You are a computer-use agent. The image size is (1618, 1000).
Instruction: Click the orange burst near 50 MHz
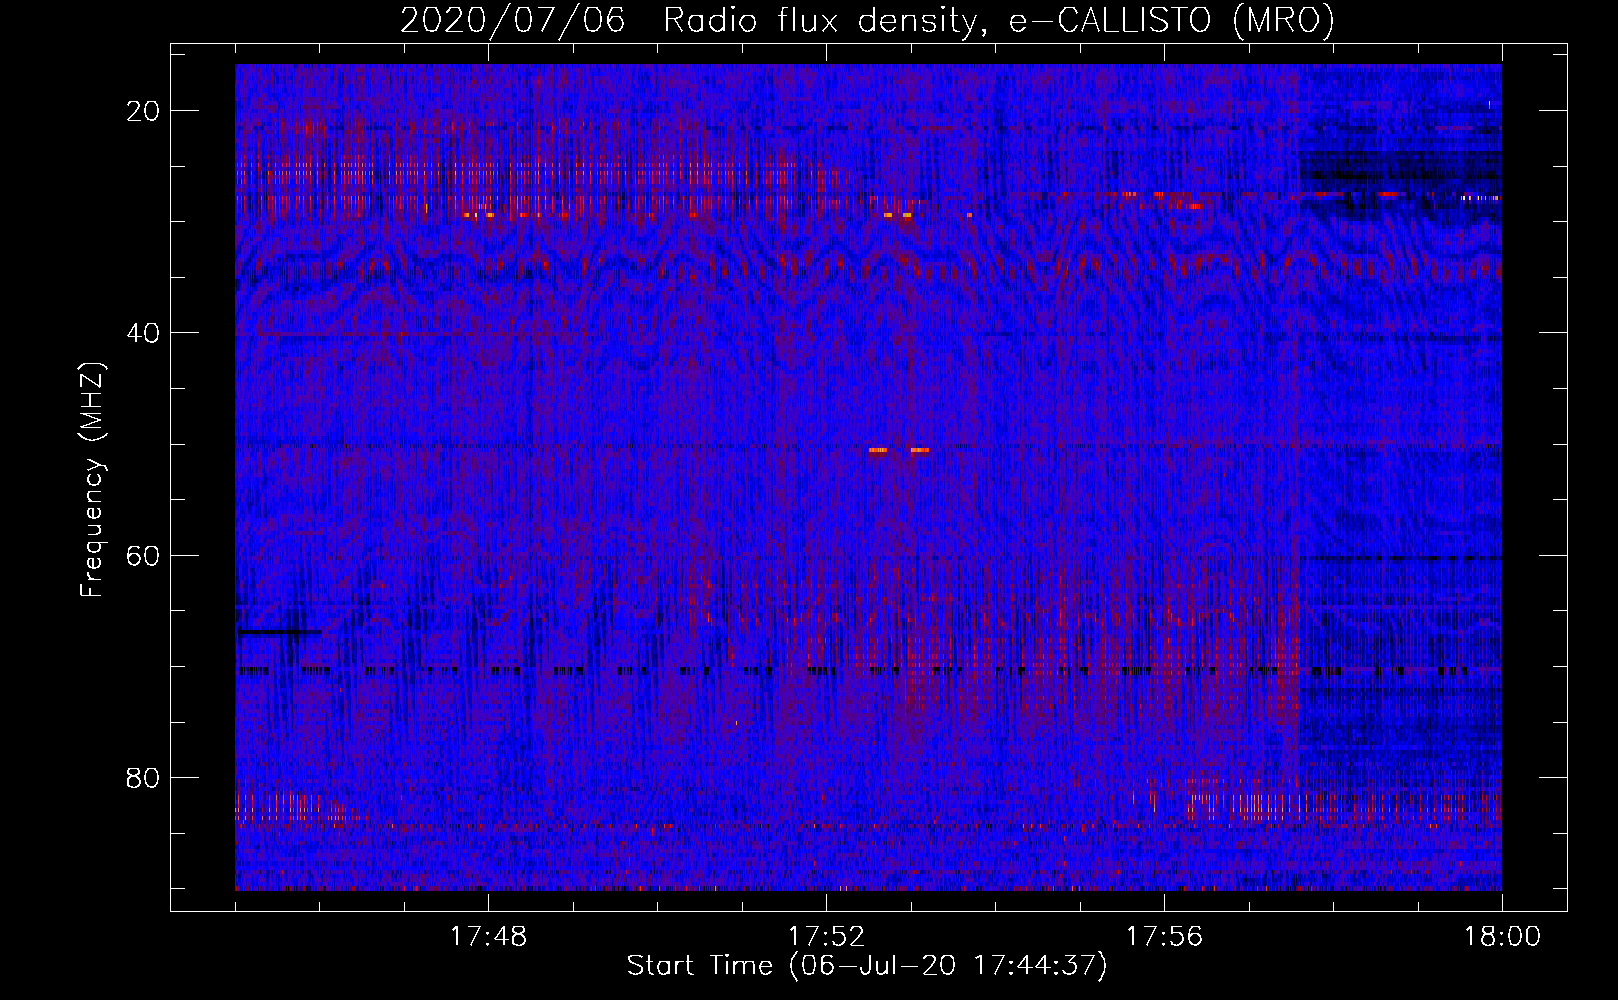[x=899, y=450]
